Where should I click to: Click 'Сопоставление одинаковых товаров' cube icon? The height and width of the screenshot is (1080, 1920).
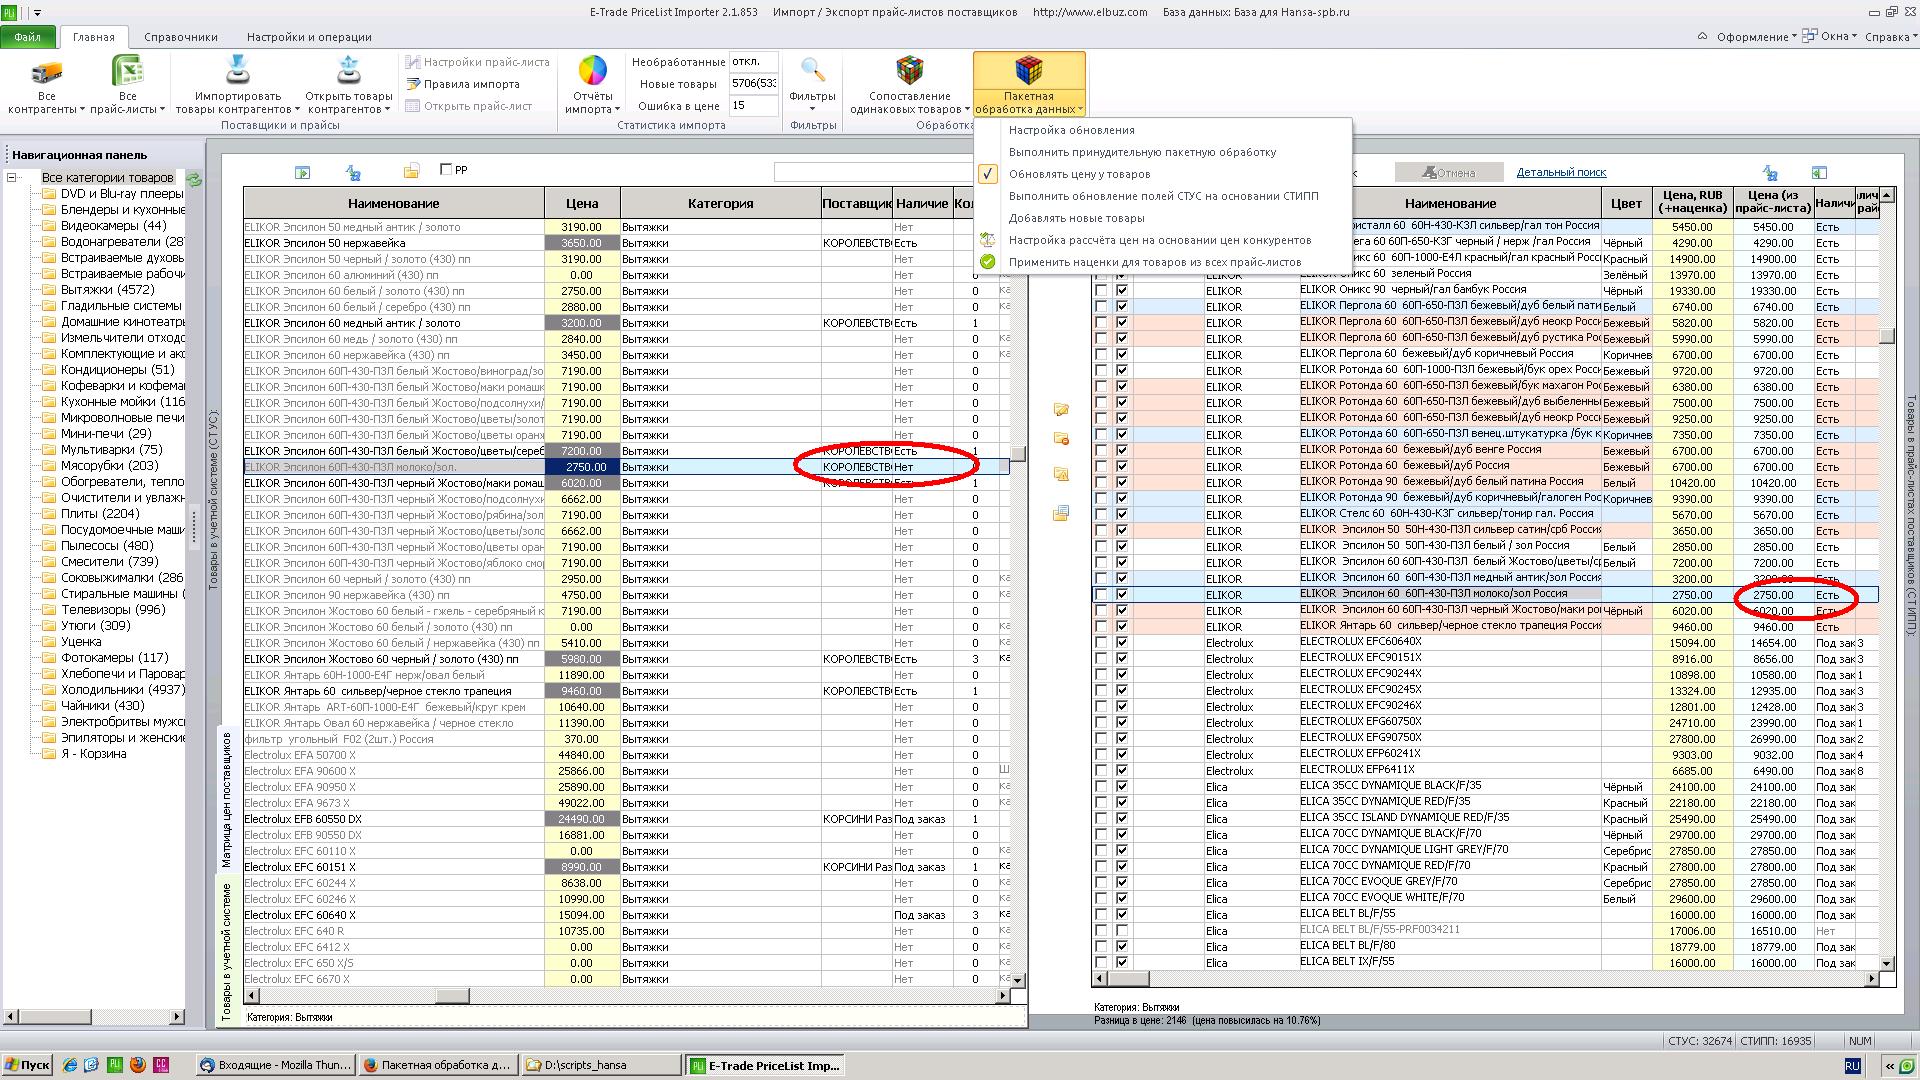click(909, 70)
